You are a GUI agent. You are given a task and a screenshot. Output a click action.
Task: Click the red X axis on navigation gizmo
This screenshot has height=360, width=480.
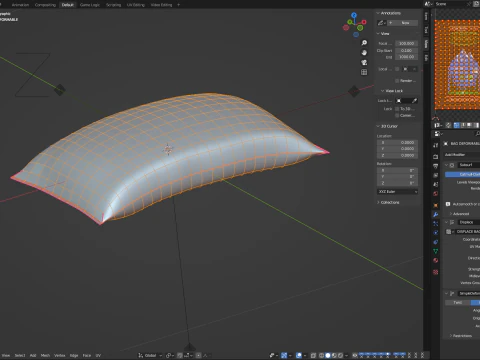coord(364,22)
